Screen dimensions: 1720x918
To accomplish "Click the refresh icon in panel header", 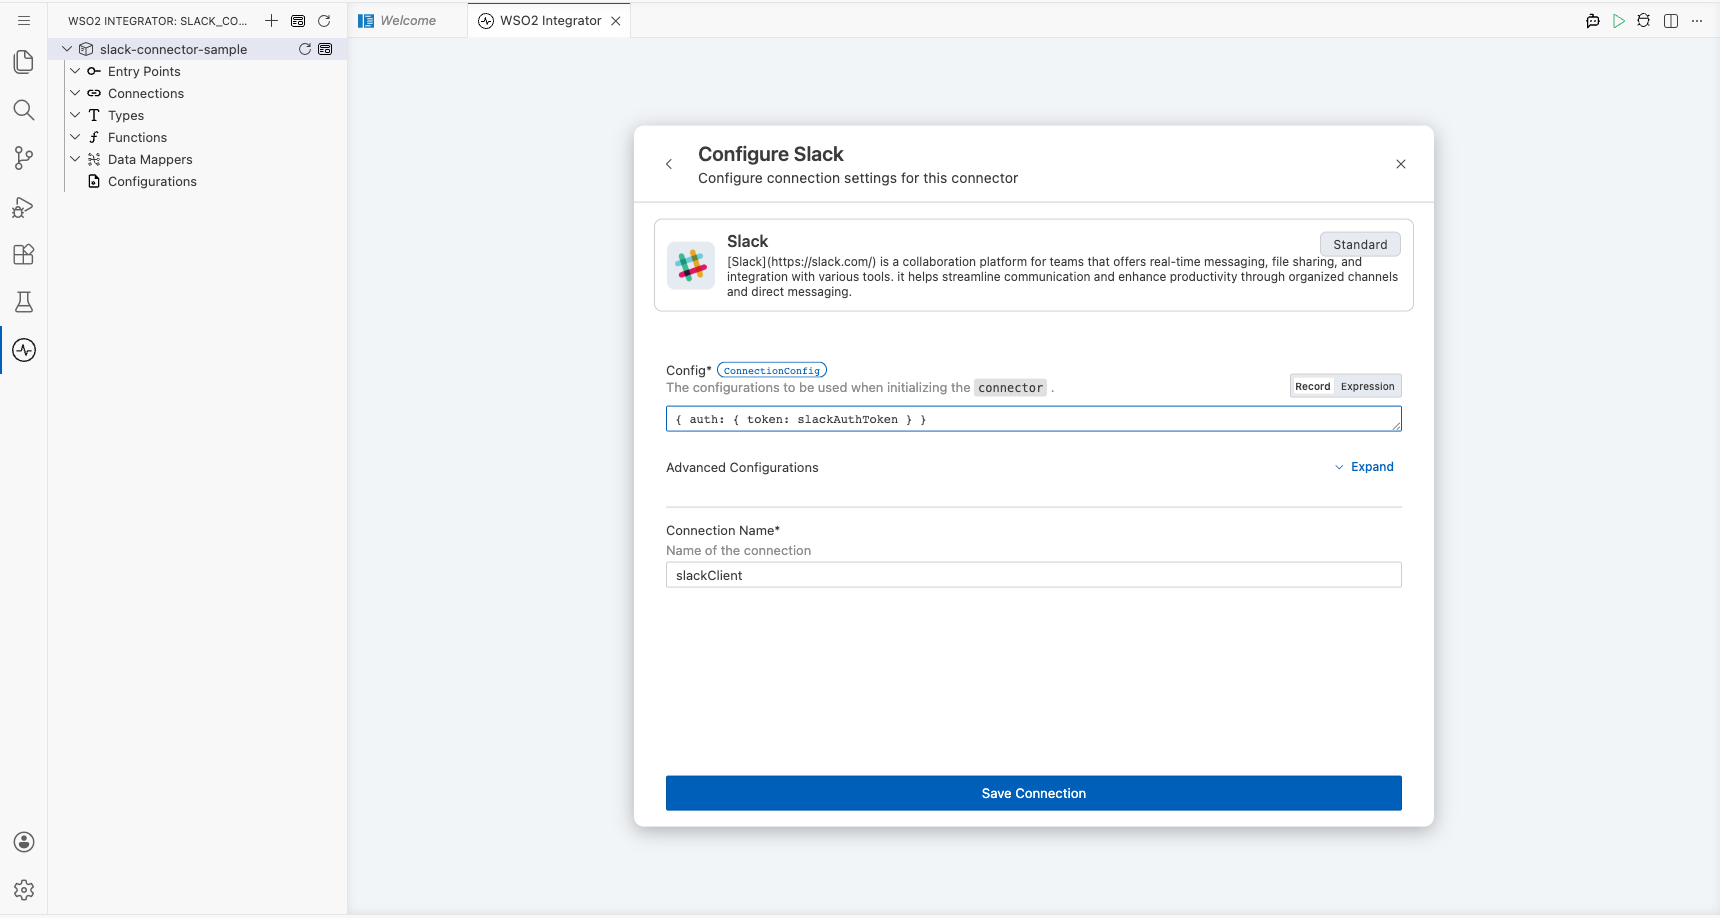I will tap(324, 20).
